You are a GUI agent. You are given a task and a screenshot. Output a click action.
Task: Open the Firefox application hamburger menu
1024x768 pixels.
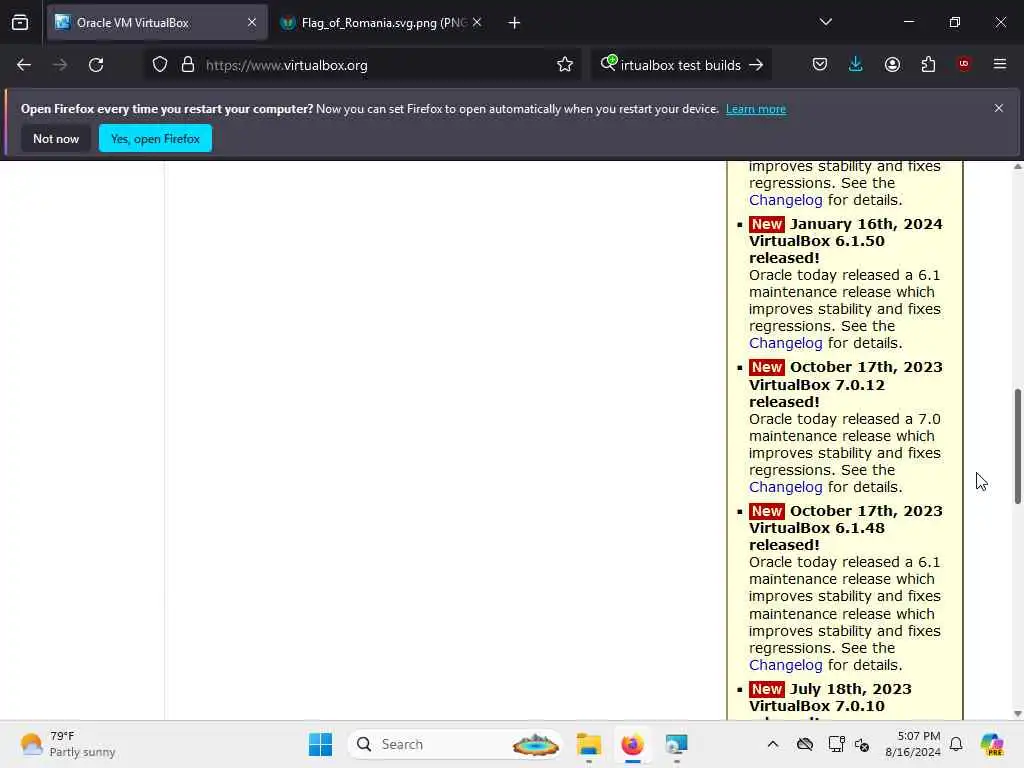1000,64
